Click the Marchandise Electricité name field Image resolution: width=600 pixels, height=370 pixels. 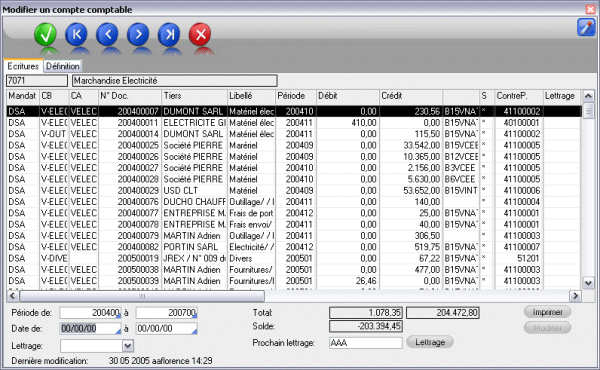pos(174,81)
